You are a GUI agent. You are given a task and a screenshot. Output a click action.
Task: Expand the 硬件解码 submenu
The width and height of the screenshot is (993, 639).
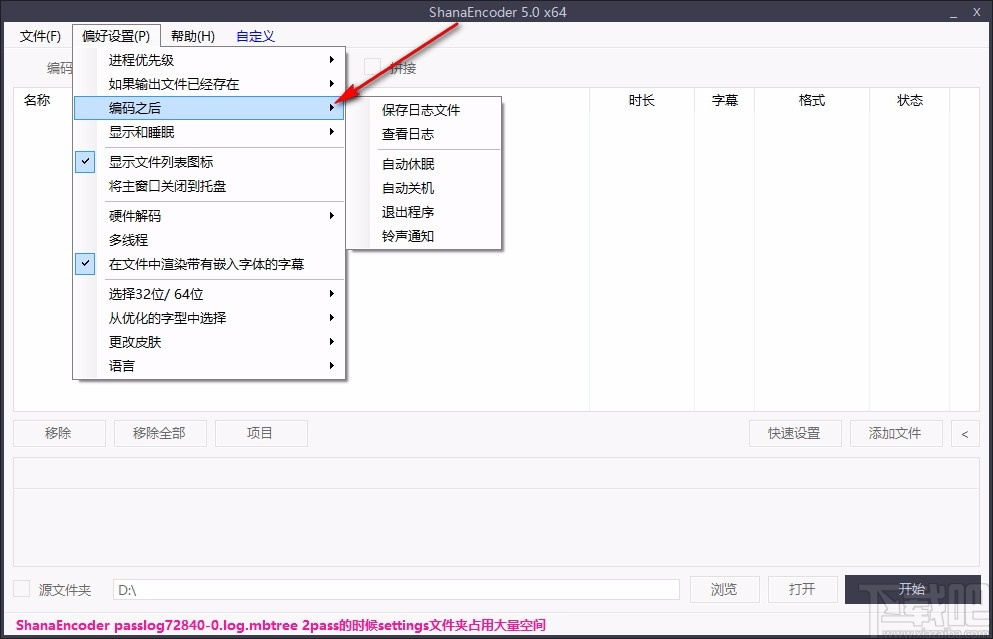(133, 215)
